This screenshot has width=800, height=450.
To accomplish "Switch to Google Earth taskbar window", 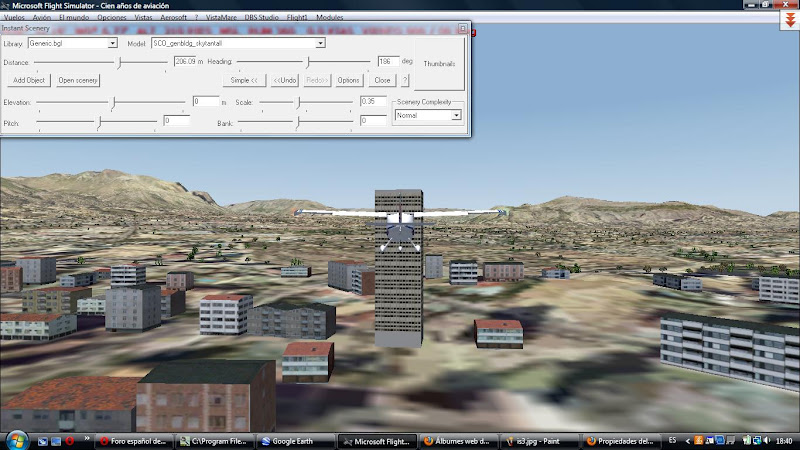I will (295, 441).
